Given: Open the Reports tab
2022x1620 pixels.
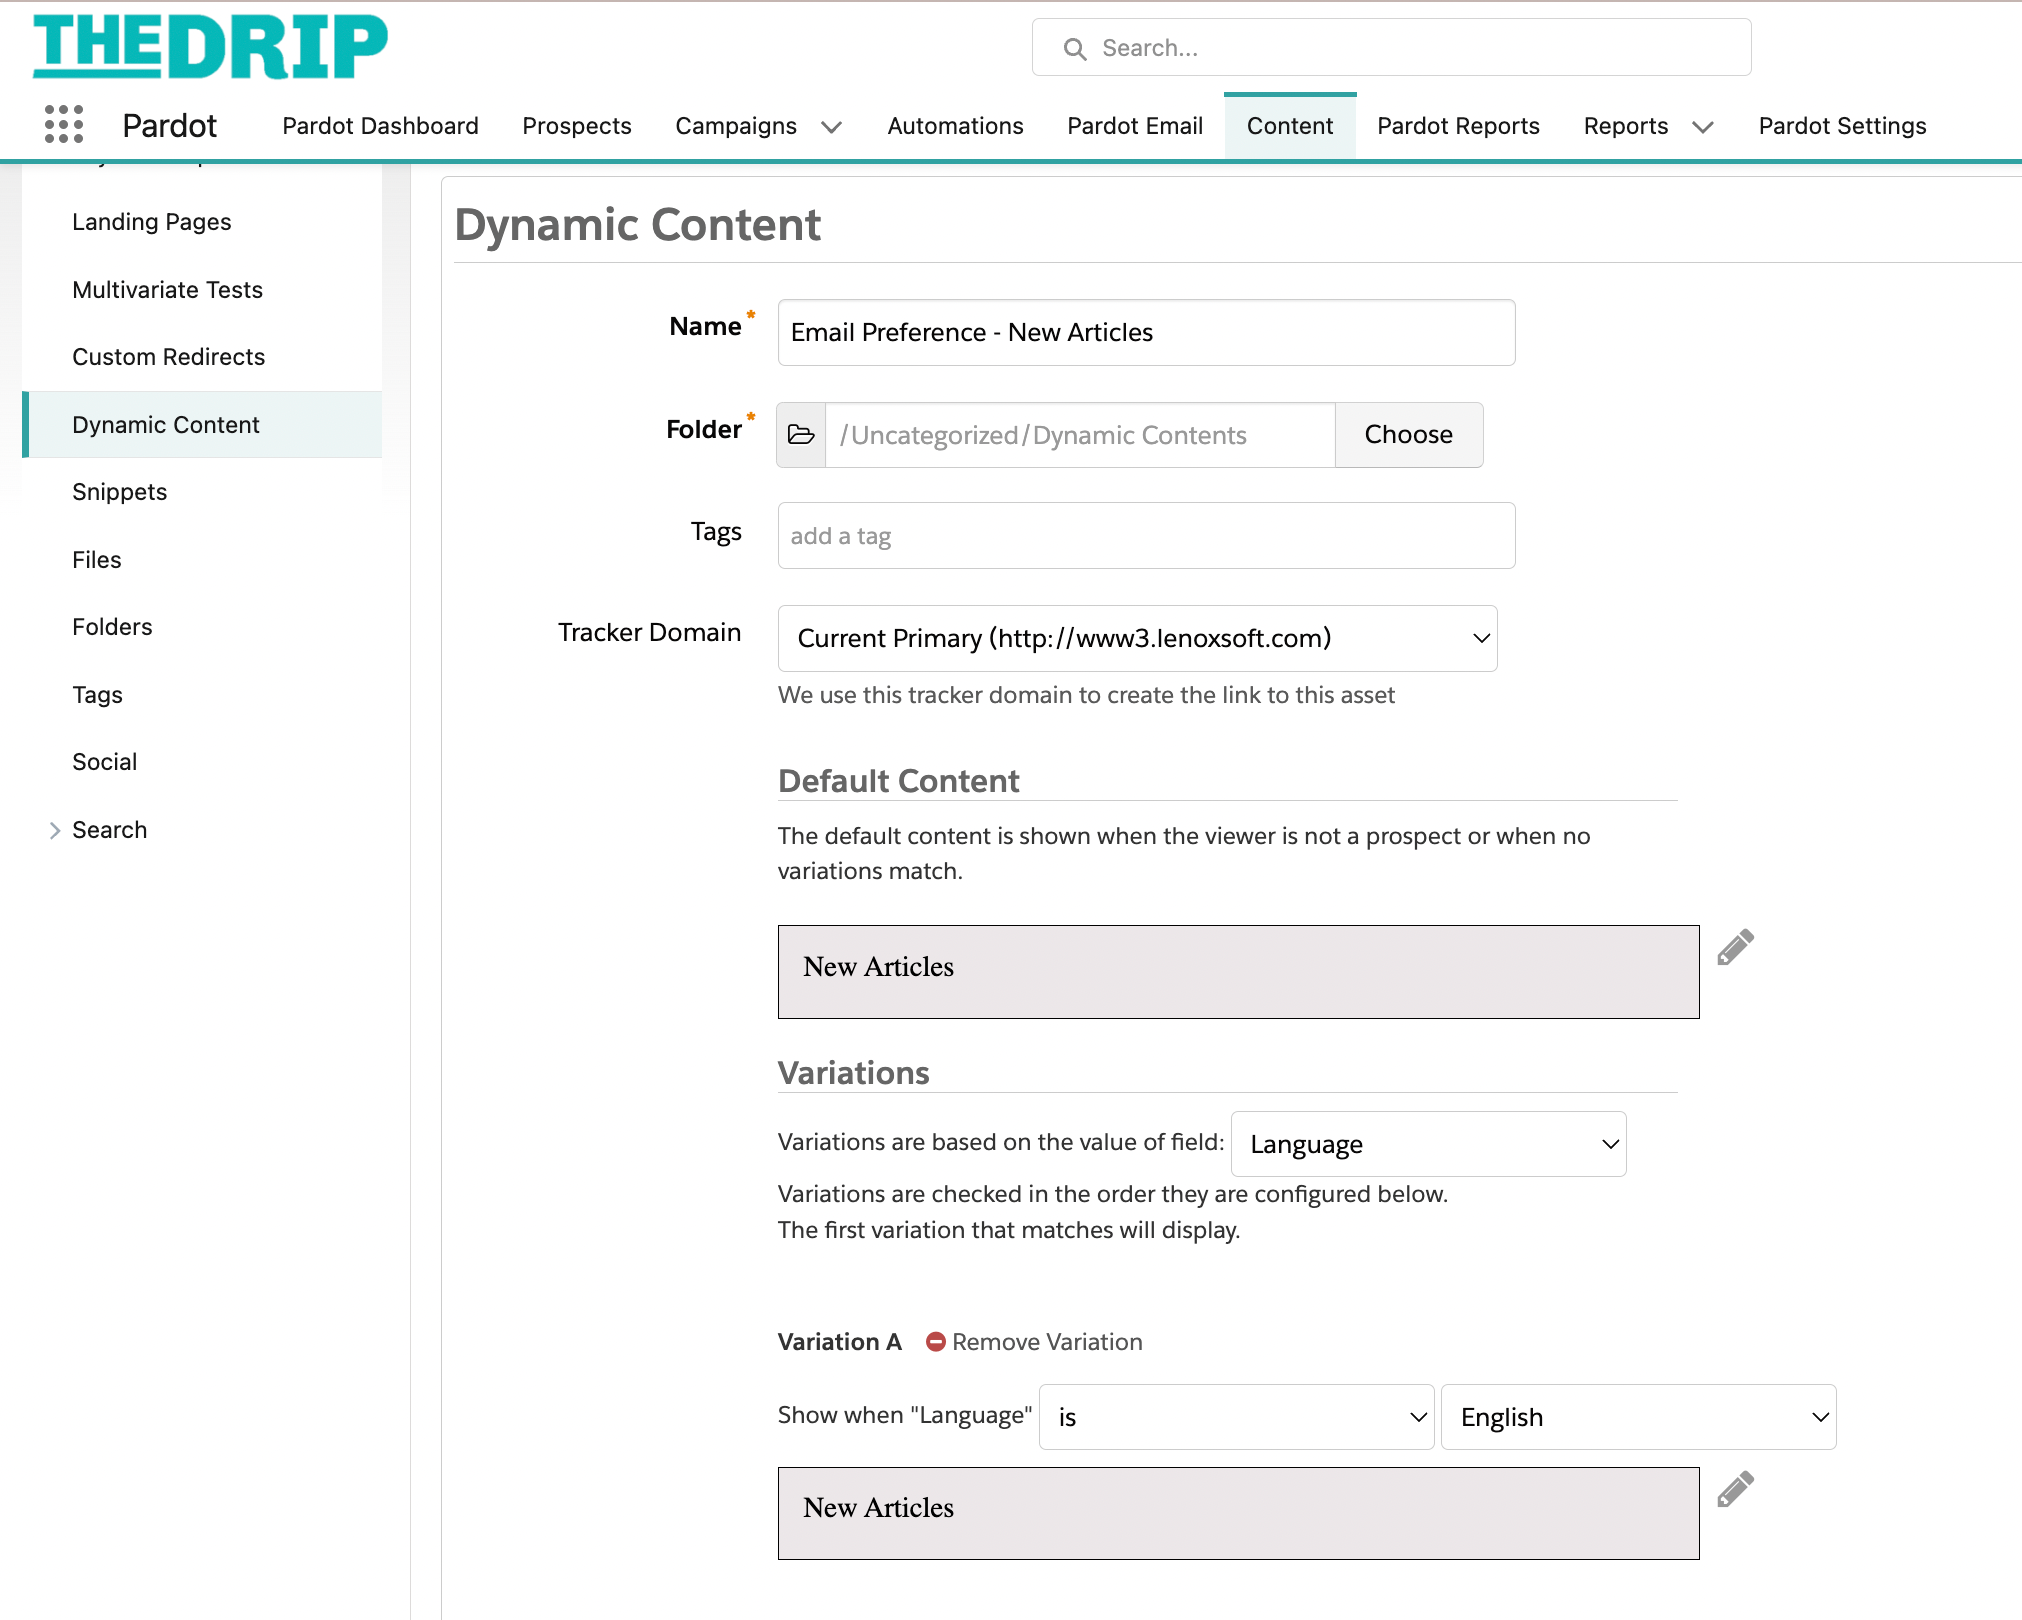Looking at the screenshot, I should pos(1626,126).
